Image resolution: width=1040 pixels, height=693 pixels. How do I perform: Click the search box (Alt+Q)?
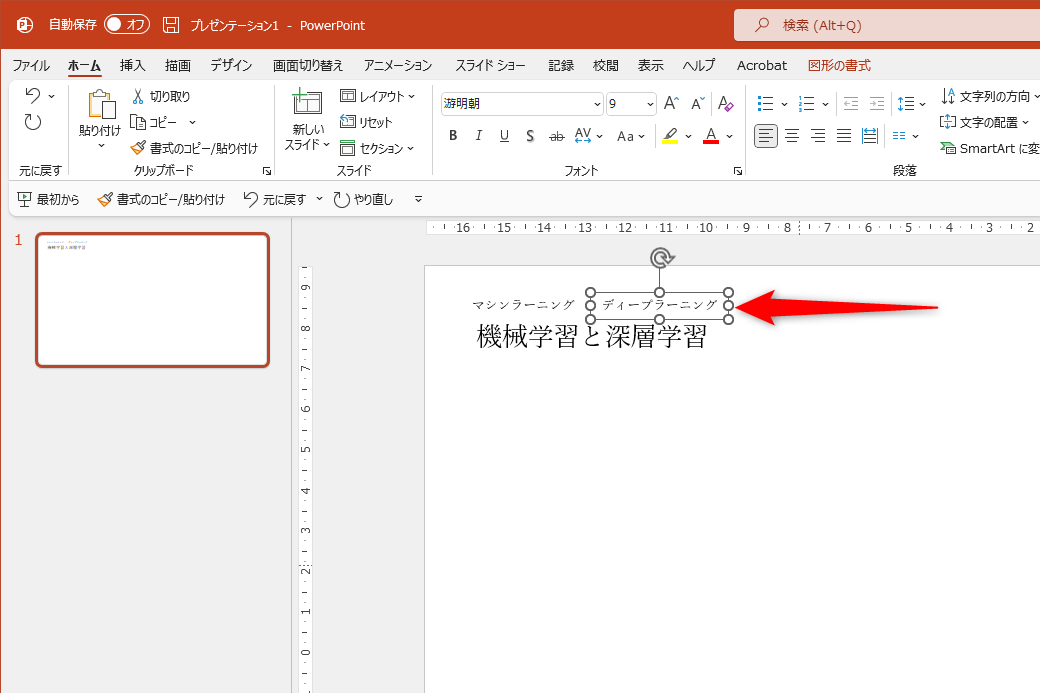pos(887,25)
